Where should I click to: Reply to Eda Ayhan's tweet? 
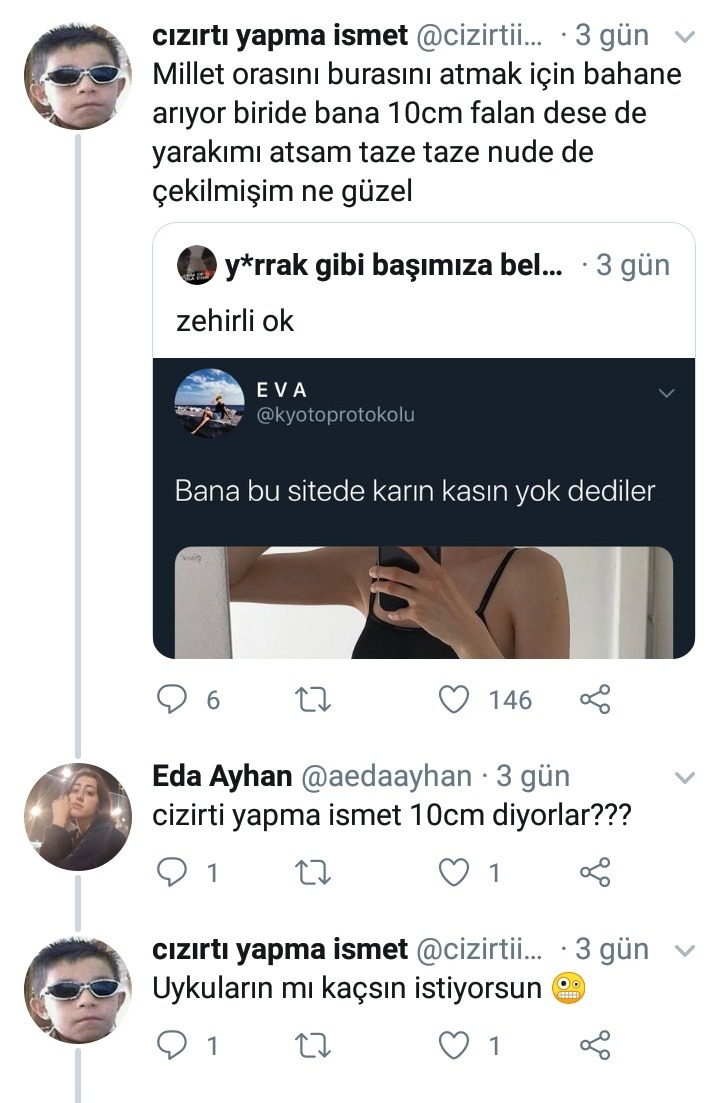point(173,873)
